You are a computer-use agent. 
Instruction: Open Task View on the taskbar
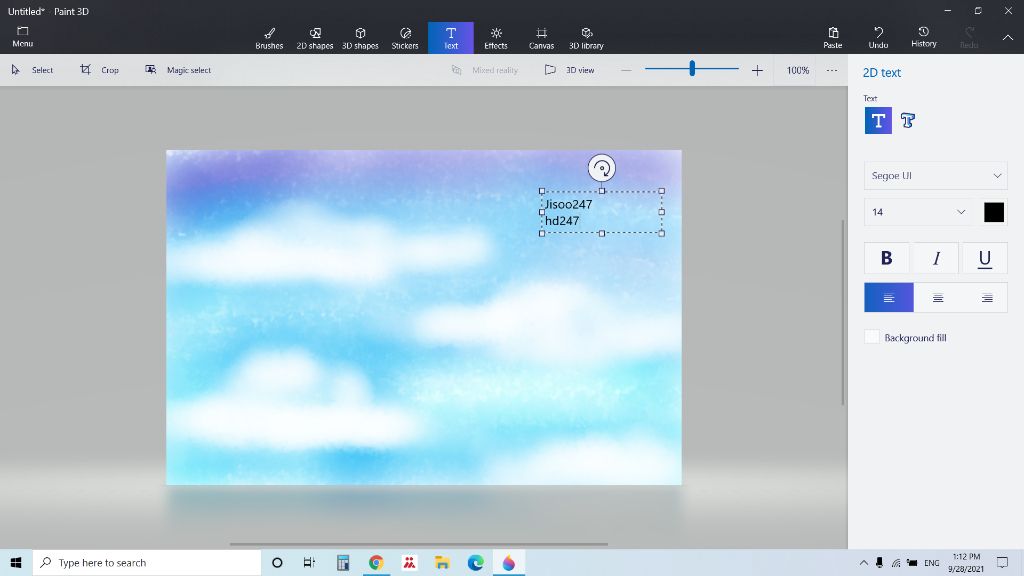click(310, 562)
